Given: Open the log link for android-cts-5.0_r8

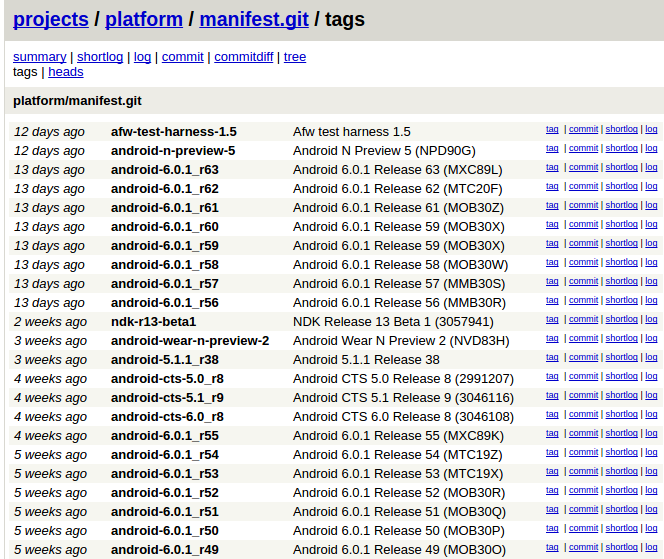Looking at the screenshot, I should (x=651, y=376).
